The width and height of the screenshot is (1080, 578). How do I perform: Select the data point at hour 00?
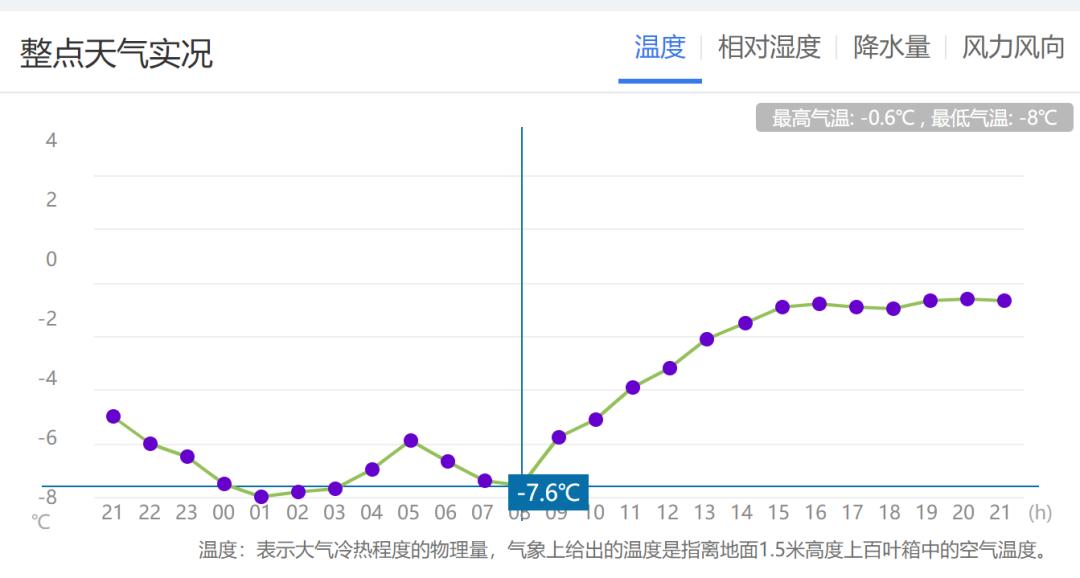224,484
